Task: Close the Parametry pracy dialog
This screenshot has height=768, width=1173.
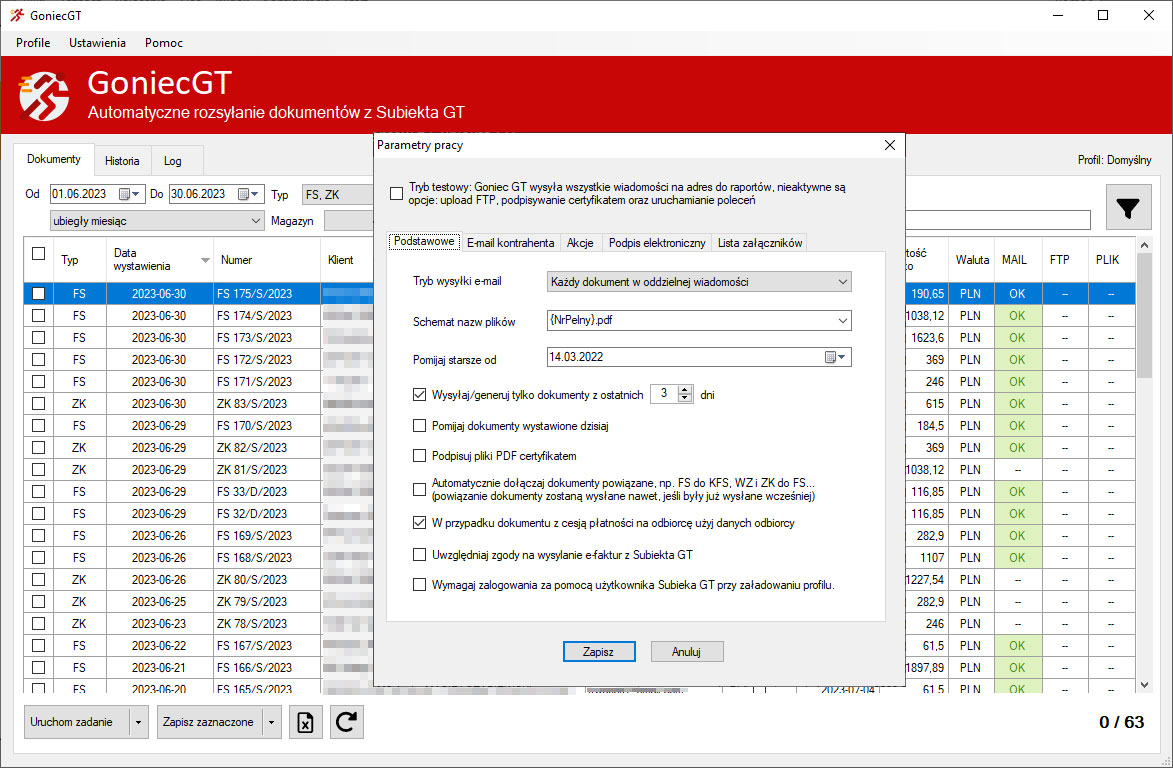Action: tap(889, 145)
